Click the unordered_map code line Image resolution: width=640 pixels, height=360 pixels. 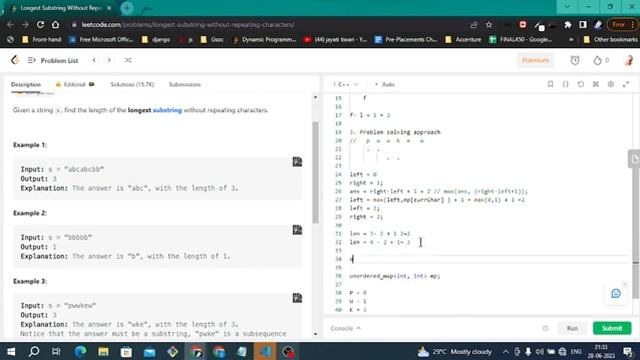pos(395,276)
